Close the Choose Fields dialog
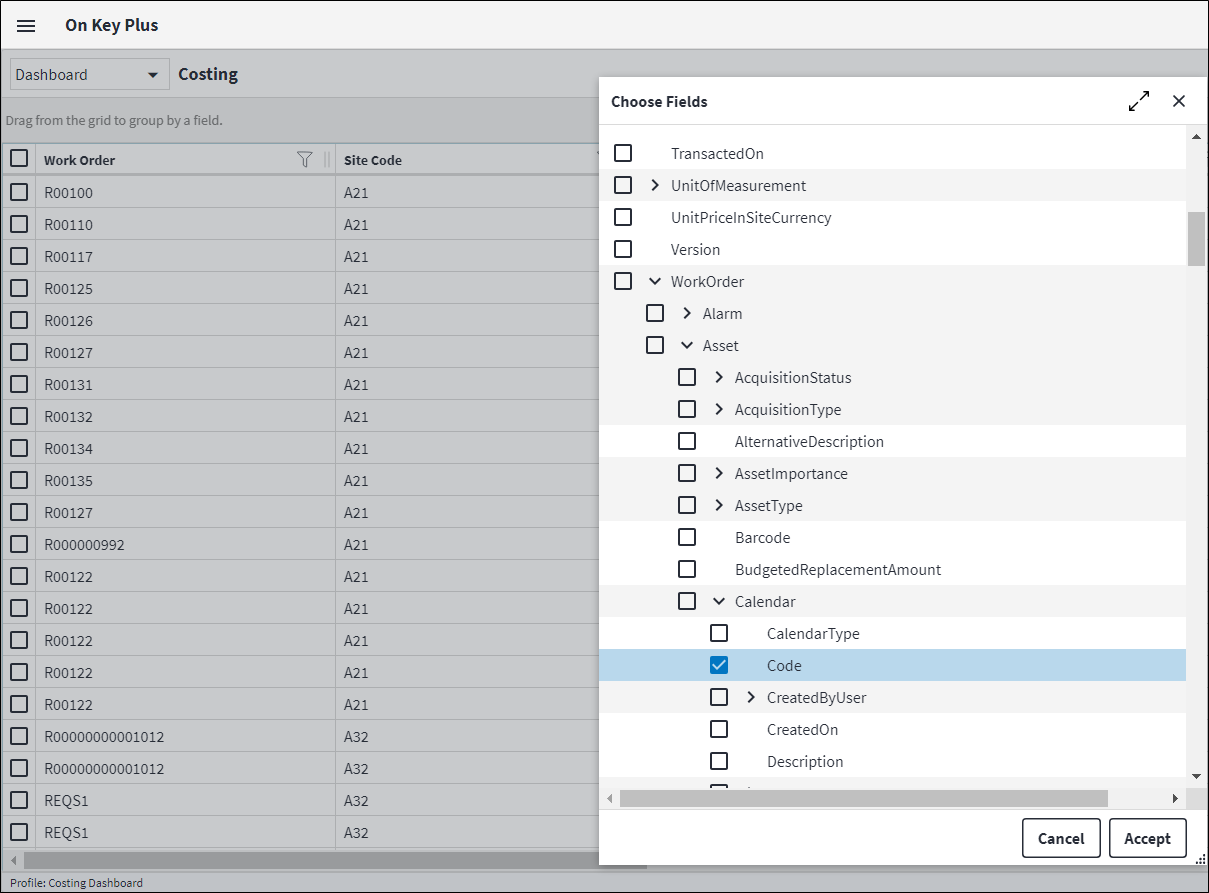 click(x=1179, y=101)
